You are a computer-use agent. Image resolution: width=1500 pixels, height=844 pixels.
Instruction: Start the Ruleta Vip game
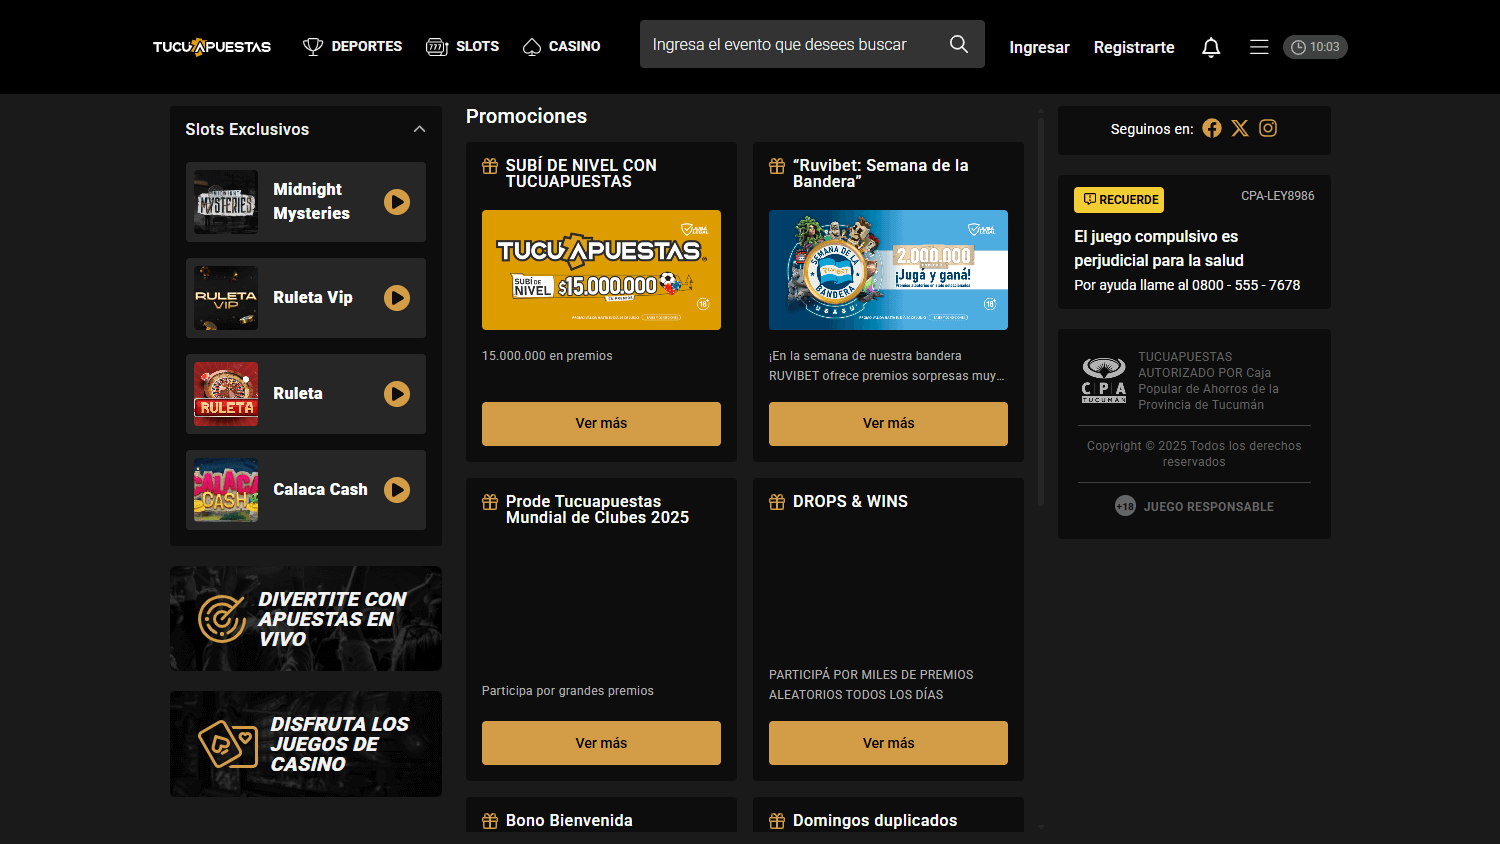[397, 297]
